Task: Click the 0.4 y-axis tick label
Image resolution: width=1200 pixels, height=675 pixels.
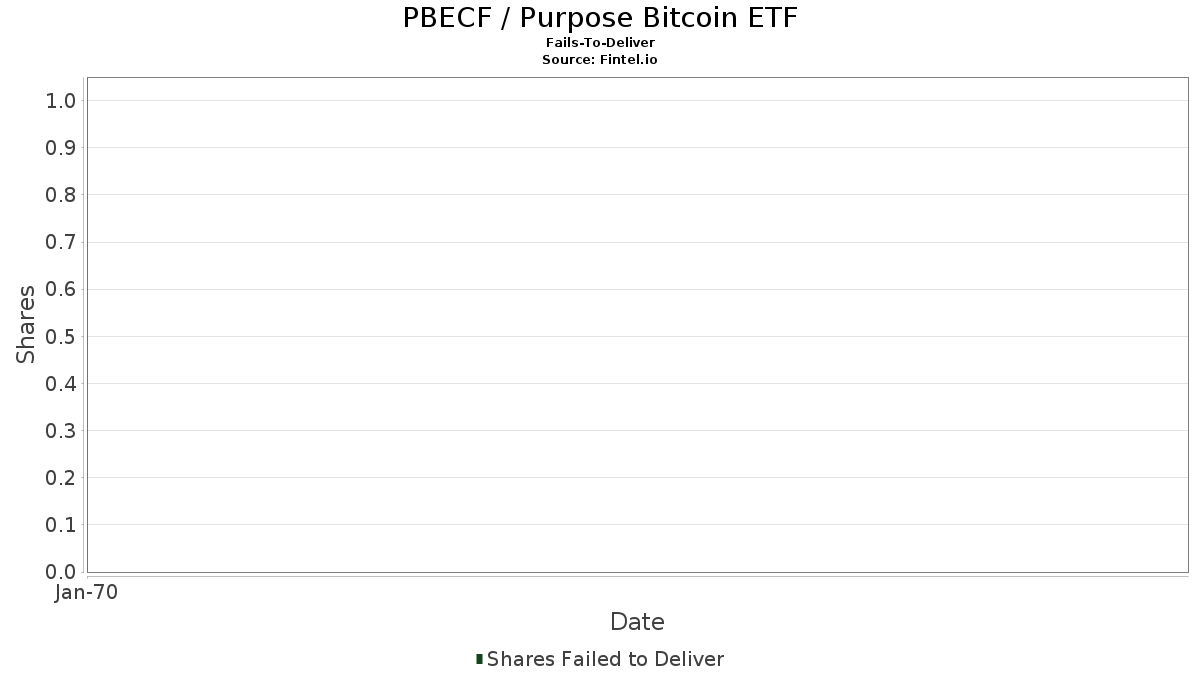Action: point(61,384)
